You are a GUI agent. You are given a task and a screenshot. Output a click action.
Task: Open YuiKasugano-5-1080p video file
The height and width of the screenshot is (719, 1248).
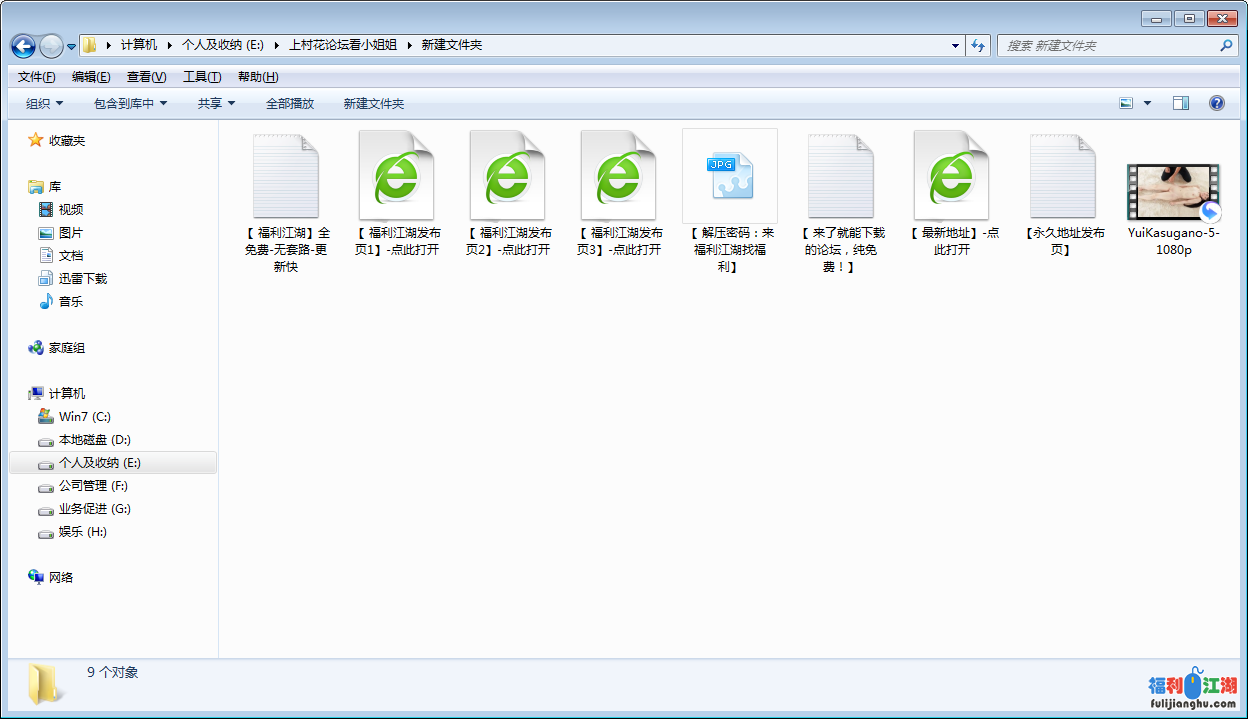pos(1173,192)
